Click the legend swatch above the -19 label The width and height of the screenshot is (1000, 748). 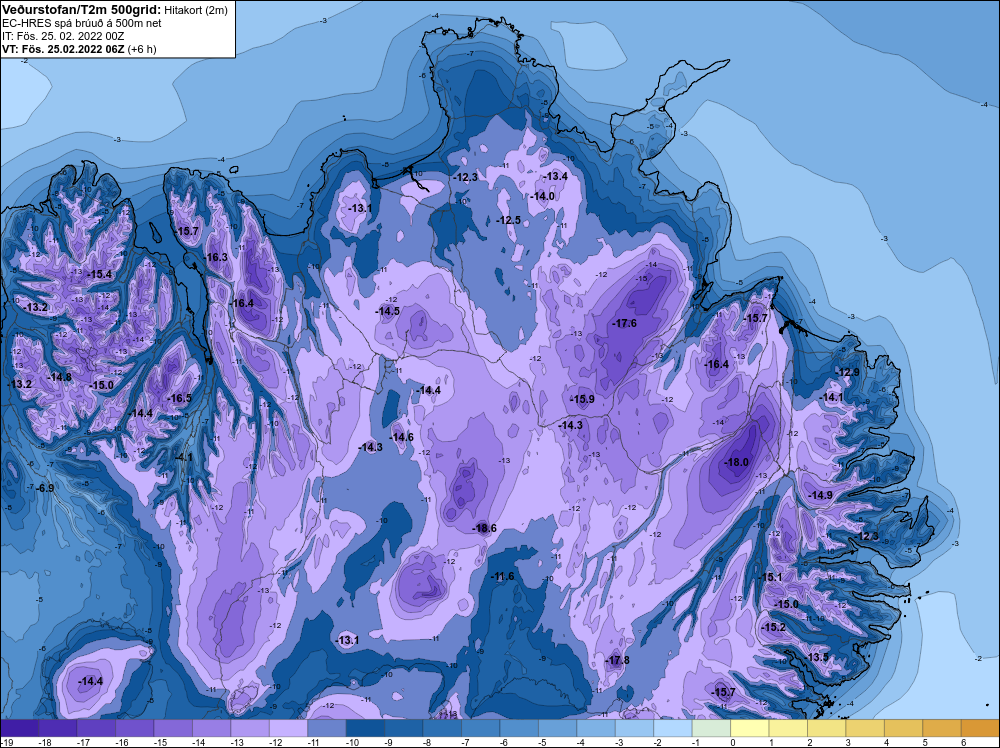(x=19, y=728)
